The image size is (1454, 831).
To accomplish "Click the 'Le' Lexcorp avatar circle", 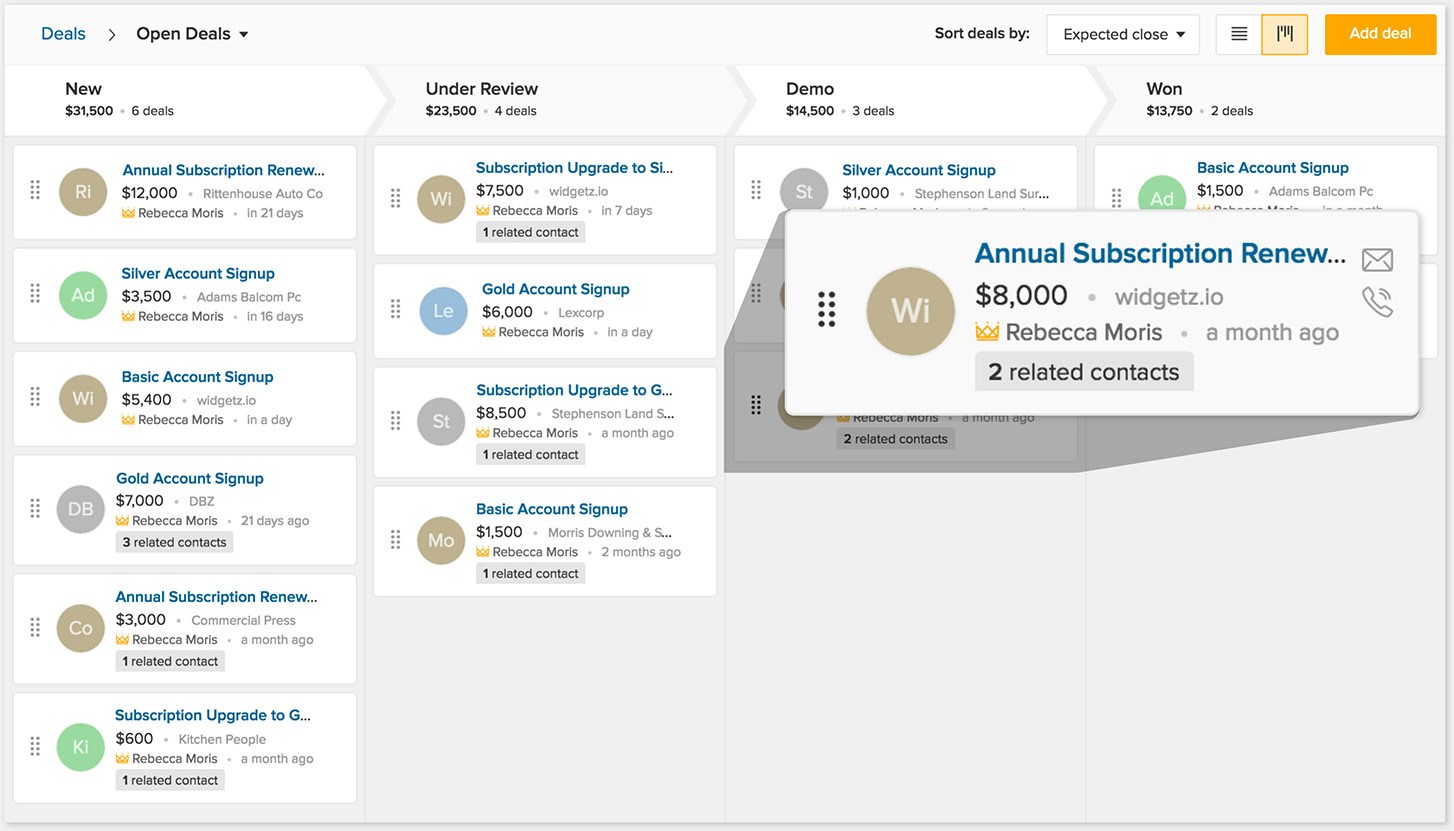I will coord(443,311).
